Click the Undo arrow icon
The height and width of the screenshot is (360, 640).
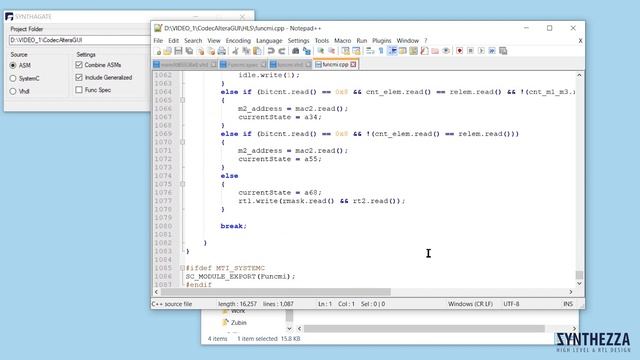[x=271, y=51]
